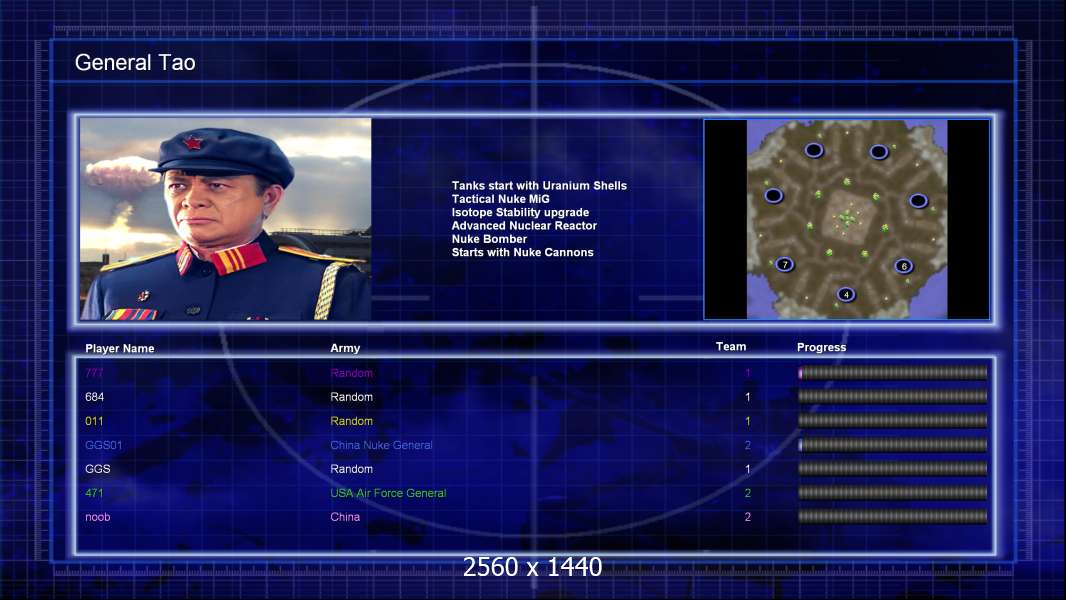Screen dimensions: 1066x600
Task: Click the team number for player 684
Action: click(748, 397)
